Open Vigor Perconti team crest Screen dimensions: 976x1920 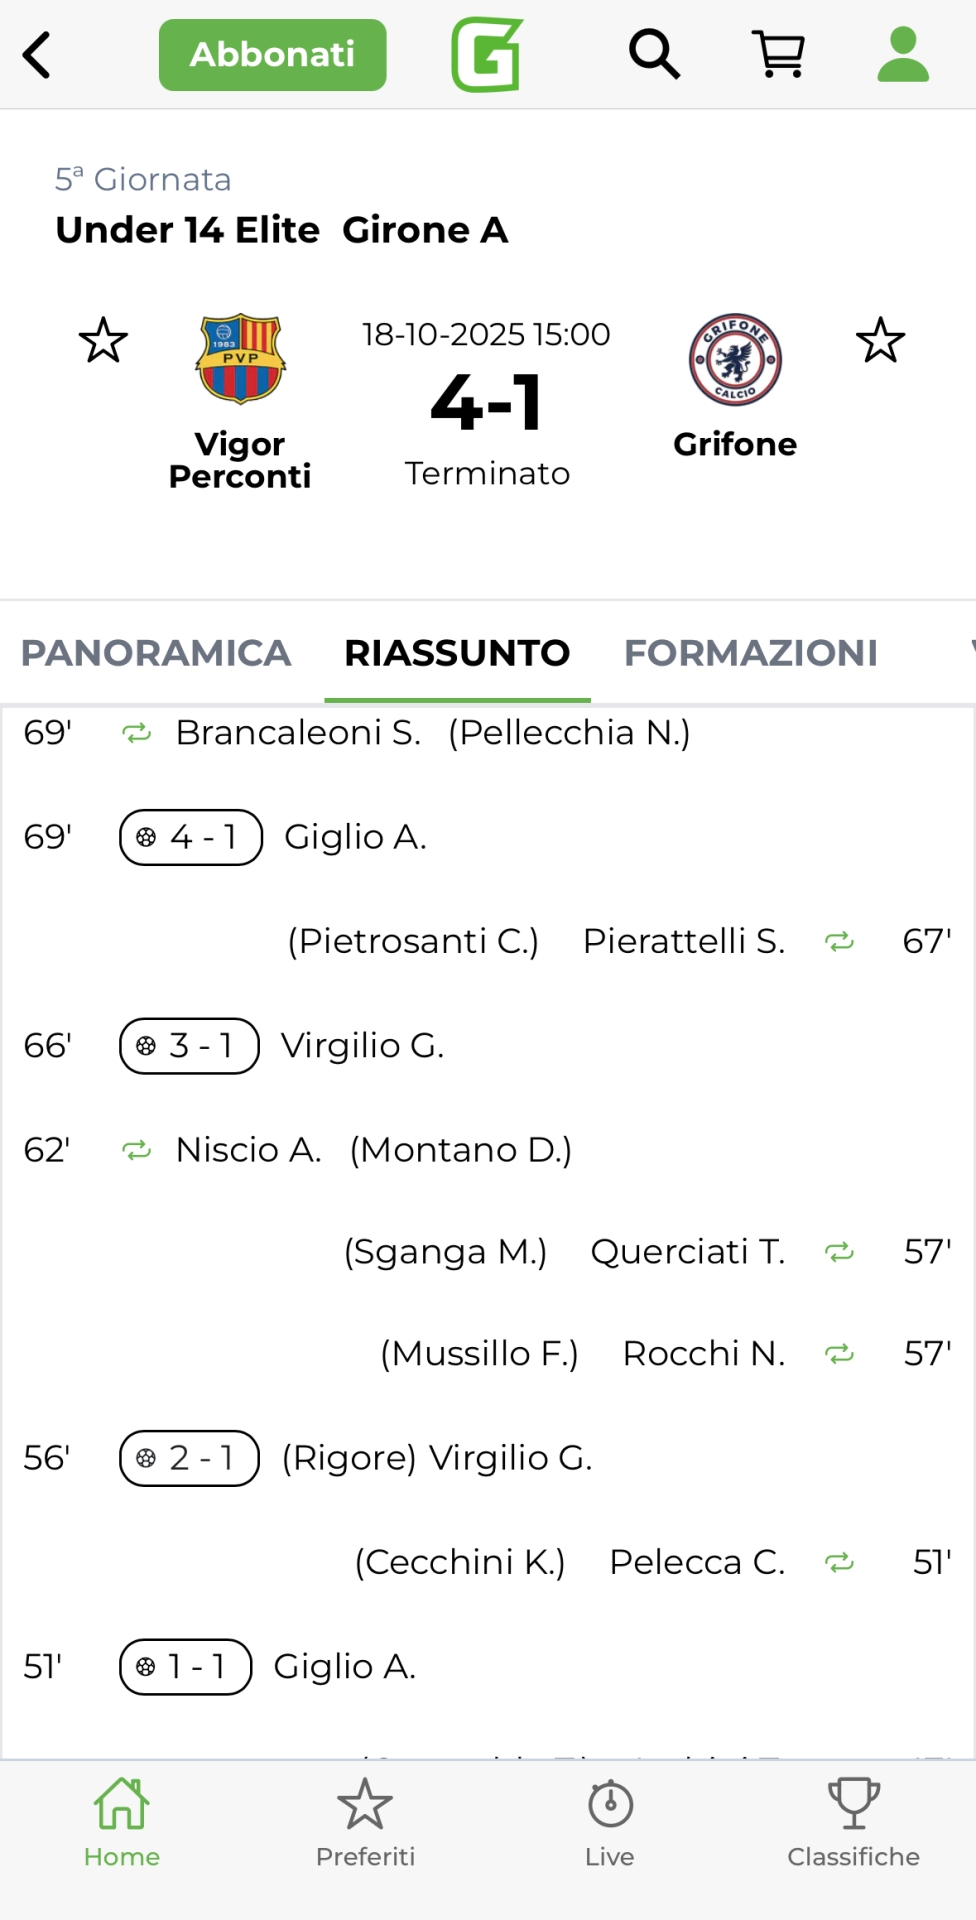(240, 359)
